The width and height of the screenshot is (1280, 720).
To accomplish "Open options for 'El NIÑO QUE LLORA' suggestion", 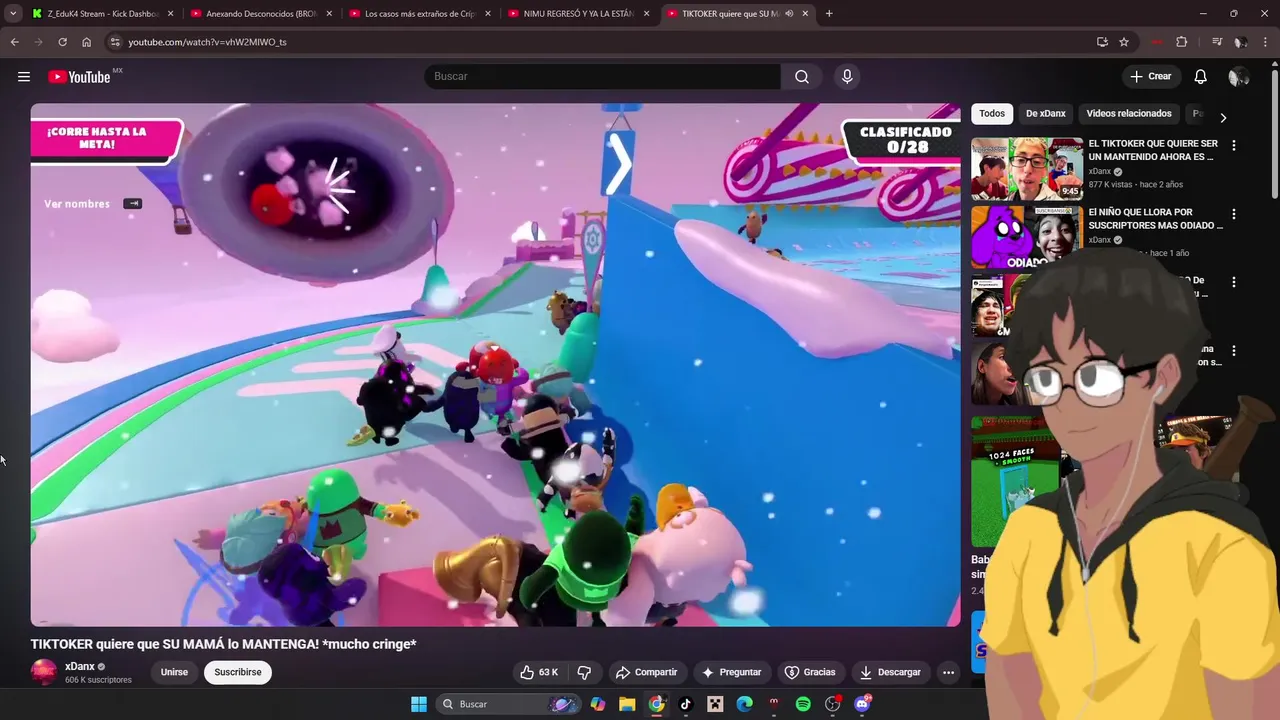I will click(x=1233, y=214).
